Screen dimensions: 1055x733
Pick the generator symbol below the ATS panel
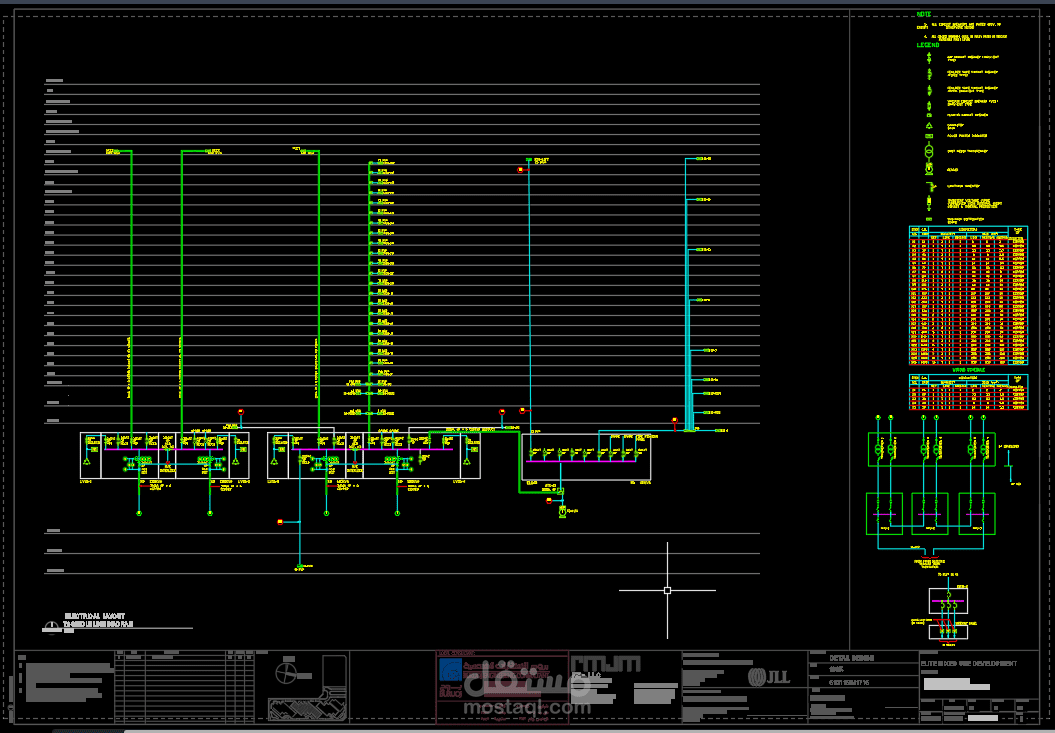pos(563,512)
